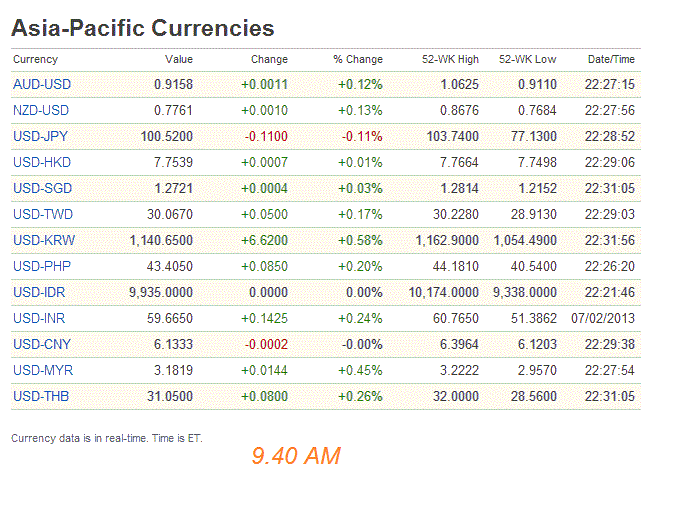Select the USD-PHP currency pair
697x509 pixels.
click(x=42, y=266)
